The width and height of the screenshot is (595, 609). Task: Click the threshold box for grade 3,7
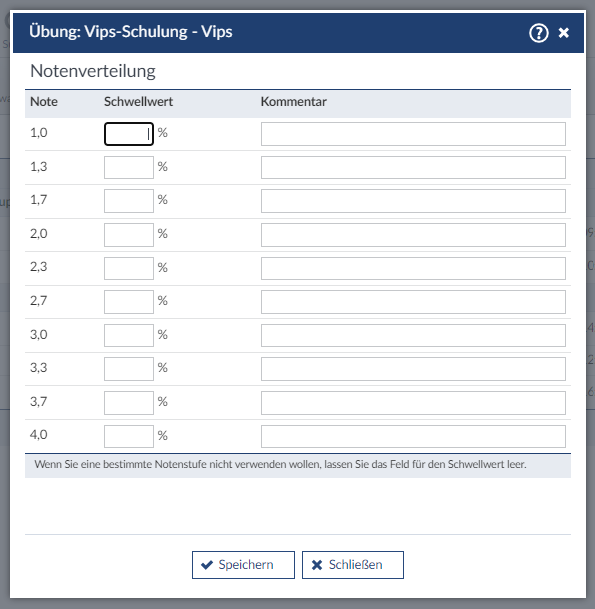[x=129, y=403]
